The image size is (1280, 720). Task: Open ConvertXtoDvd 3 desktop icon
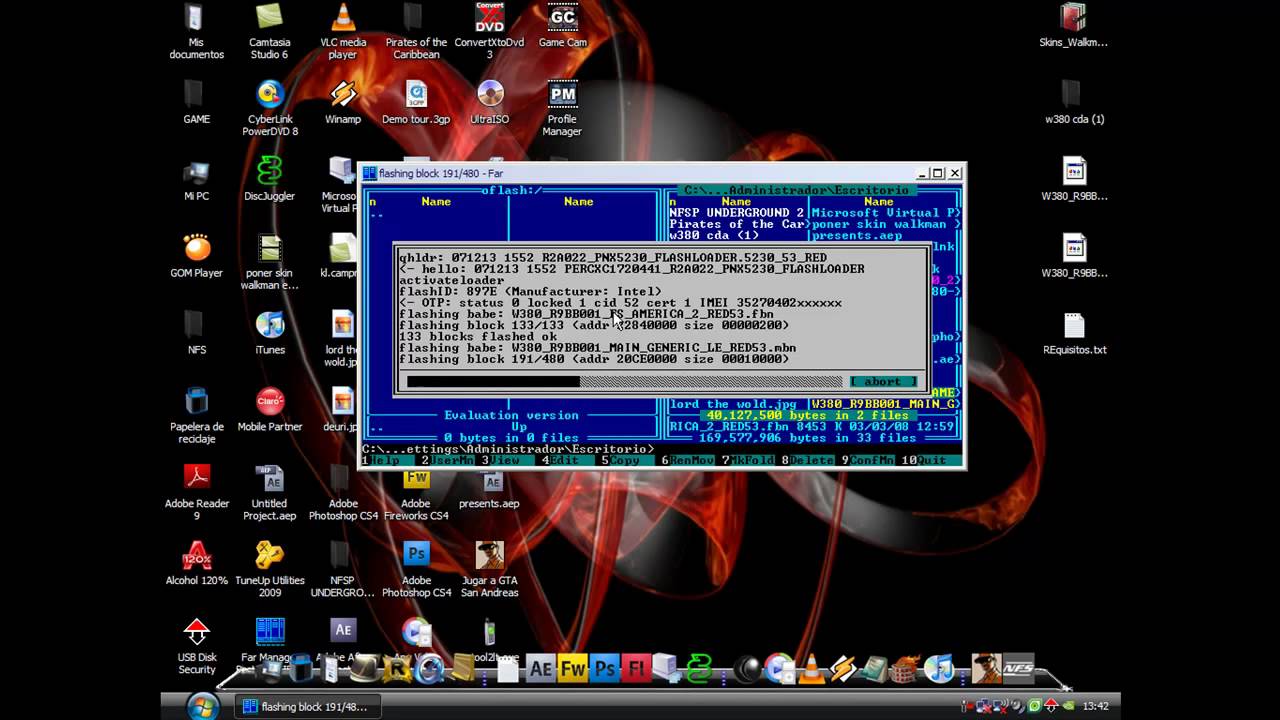[x=489, y=32]
